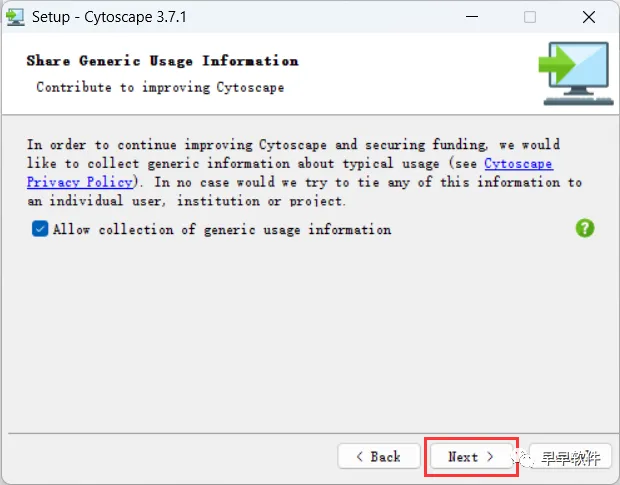Screen dimensions: 620x485
Task: Click the installer computer graphic in header
Action: point(576,74)
